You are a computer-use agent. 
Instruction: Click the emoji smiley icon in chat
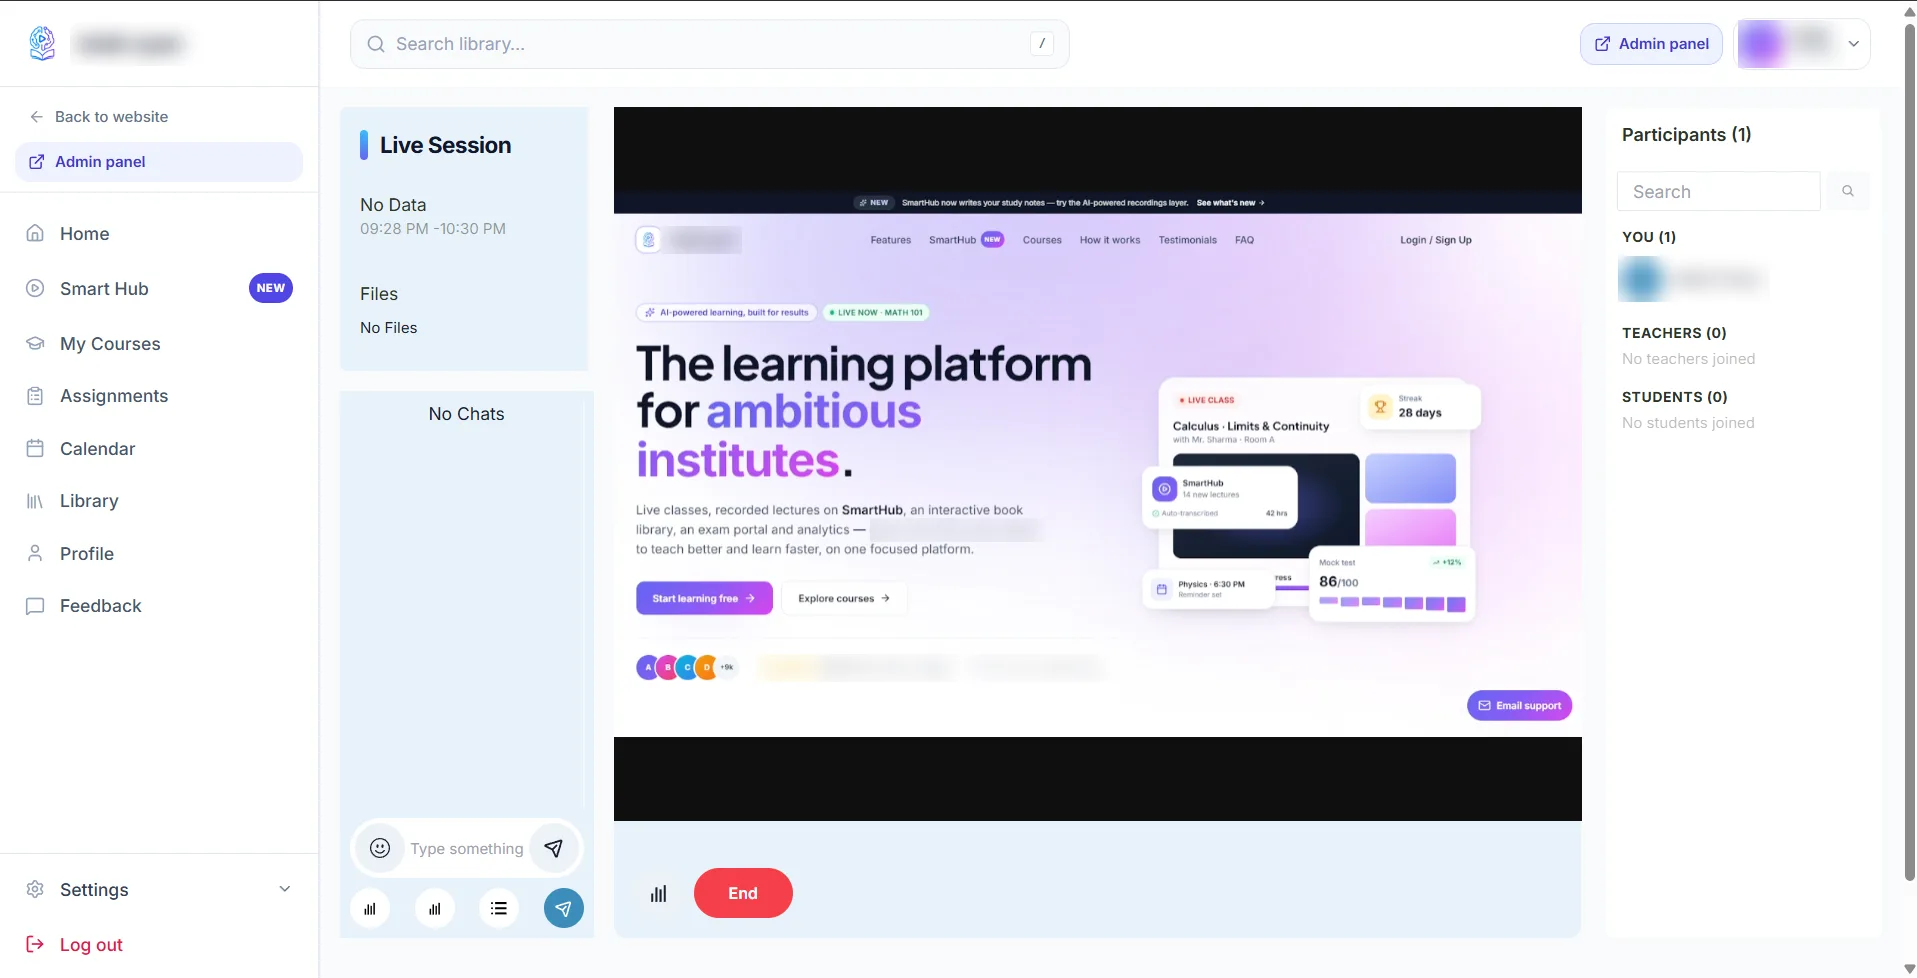(x=380, y=848)
